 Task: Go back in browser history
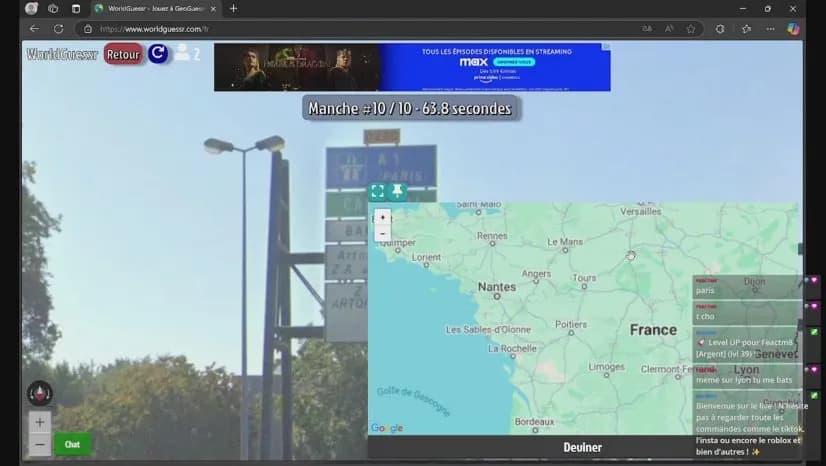(34, 29)
